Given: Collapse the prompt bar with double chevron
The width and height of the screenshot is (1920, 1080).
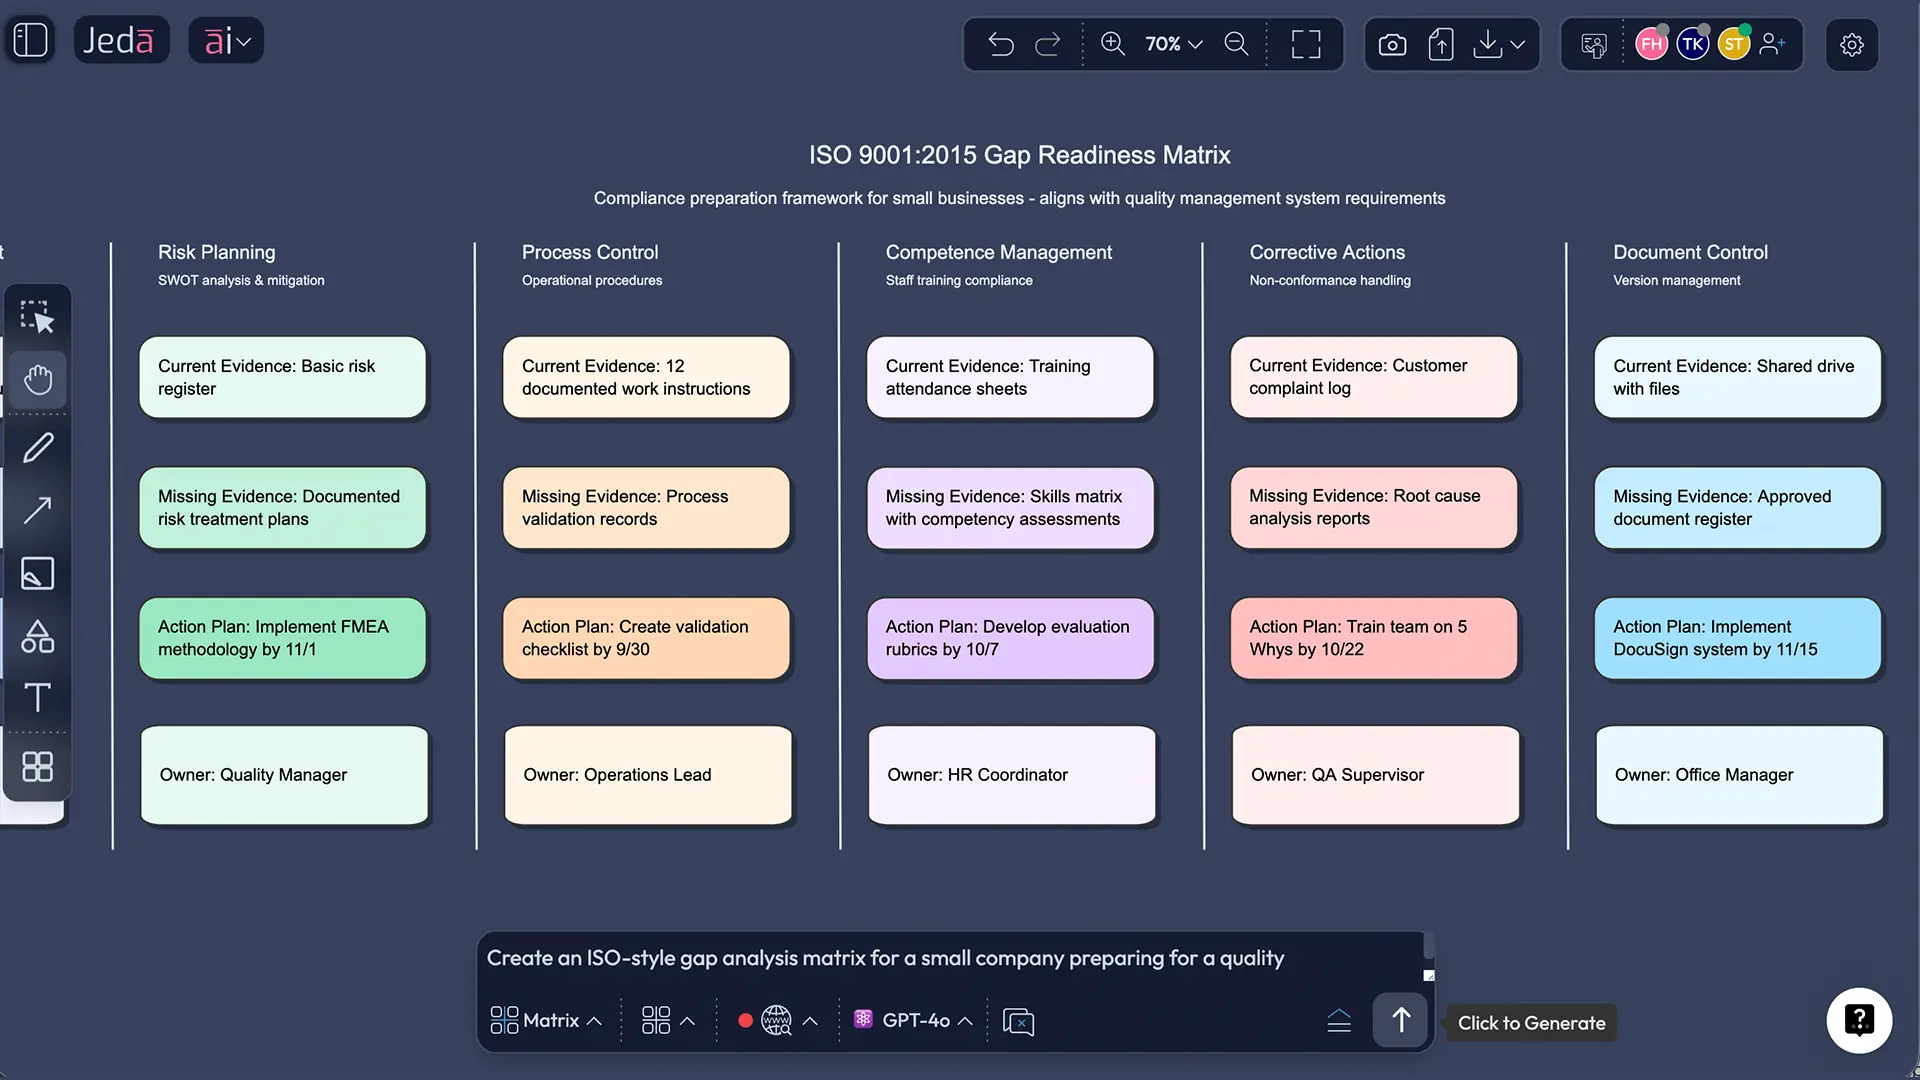Looking at the screenshot, I should 1340,1020.
